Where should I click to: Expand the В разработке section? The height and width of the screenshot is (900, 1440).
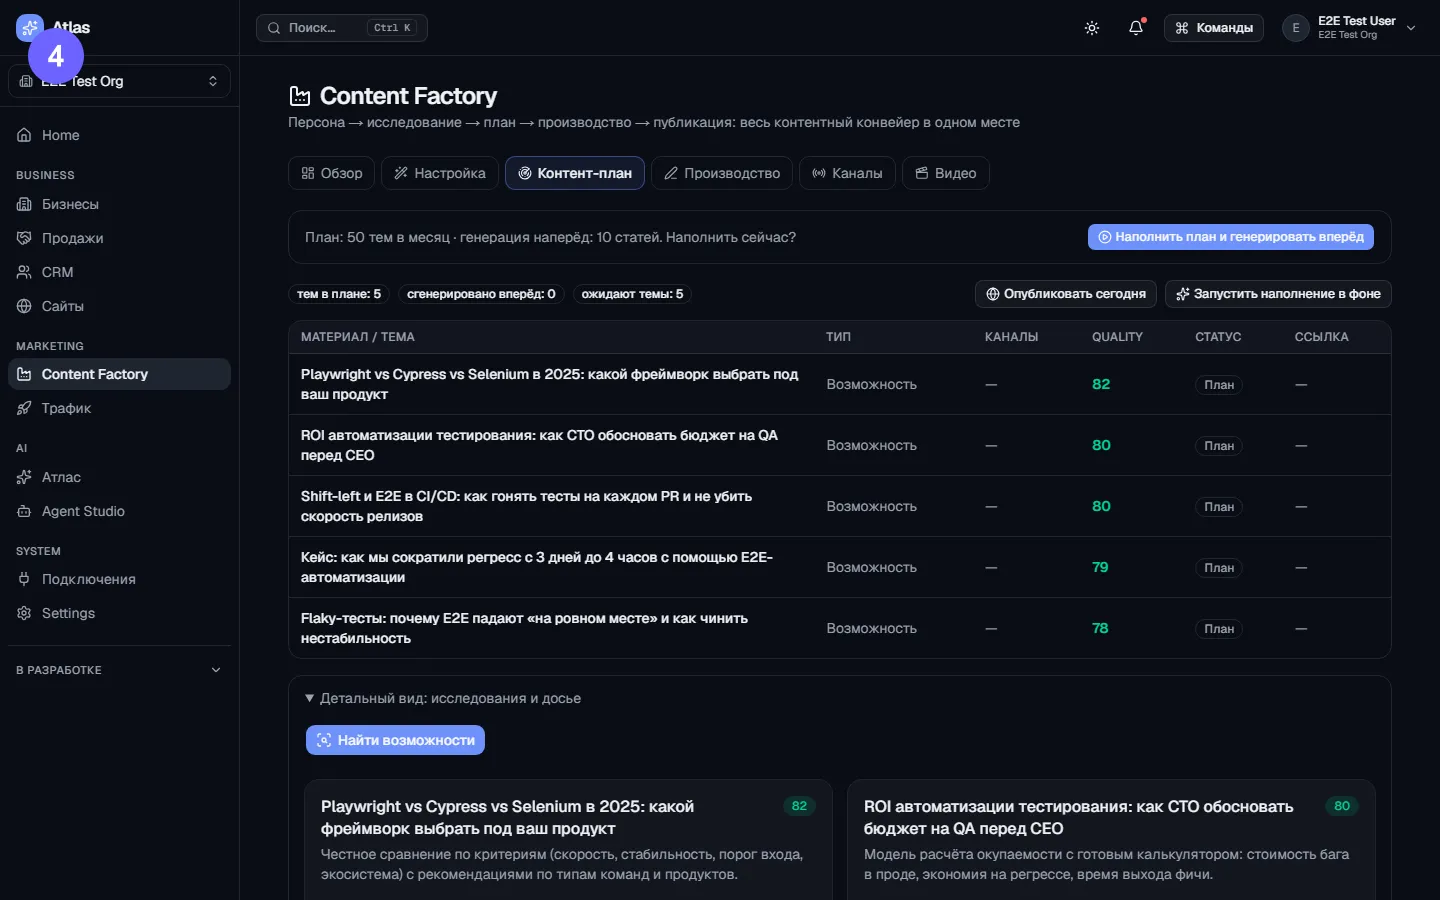click(x=119, y=670)
